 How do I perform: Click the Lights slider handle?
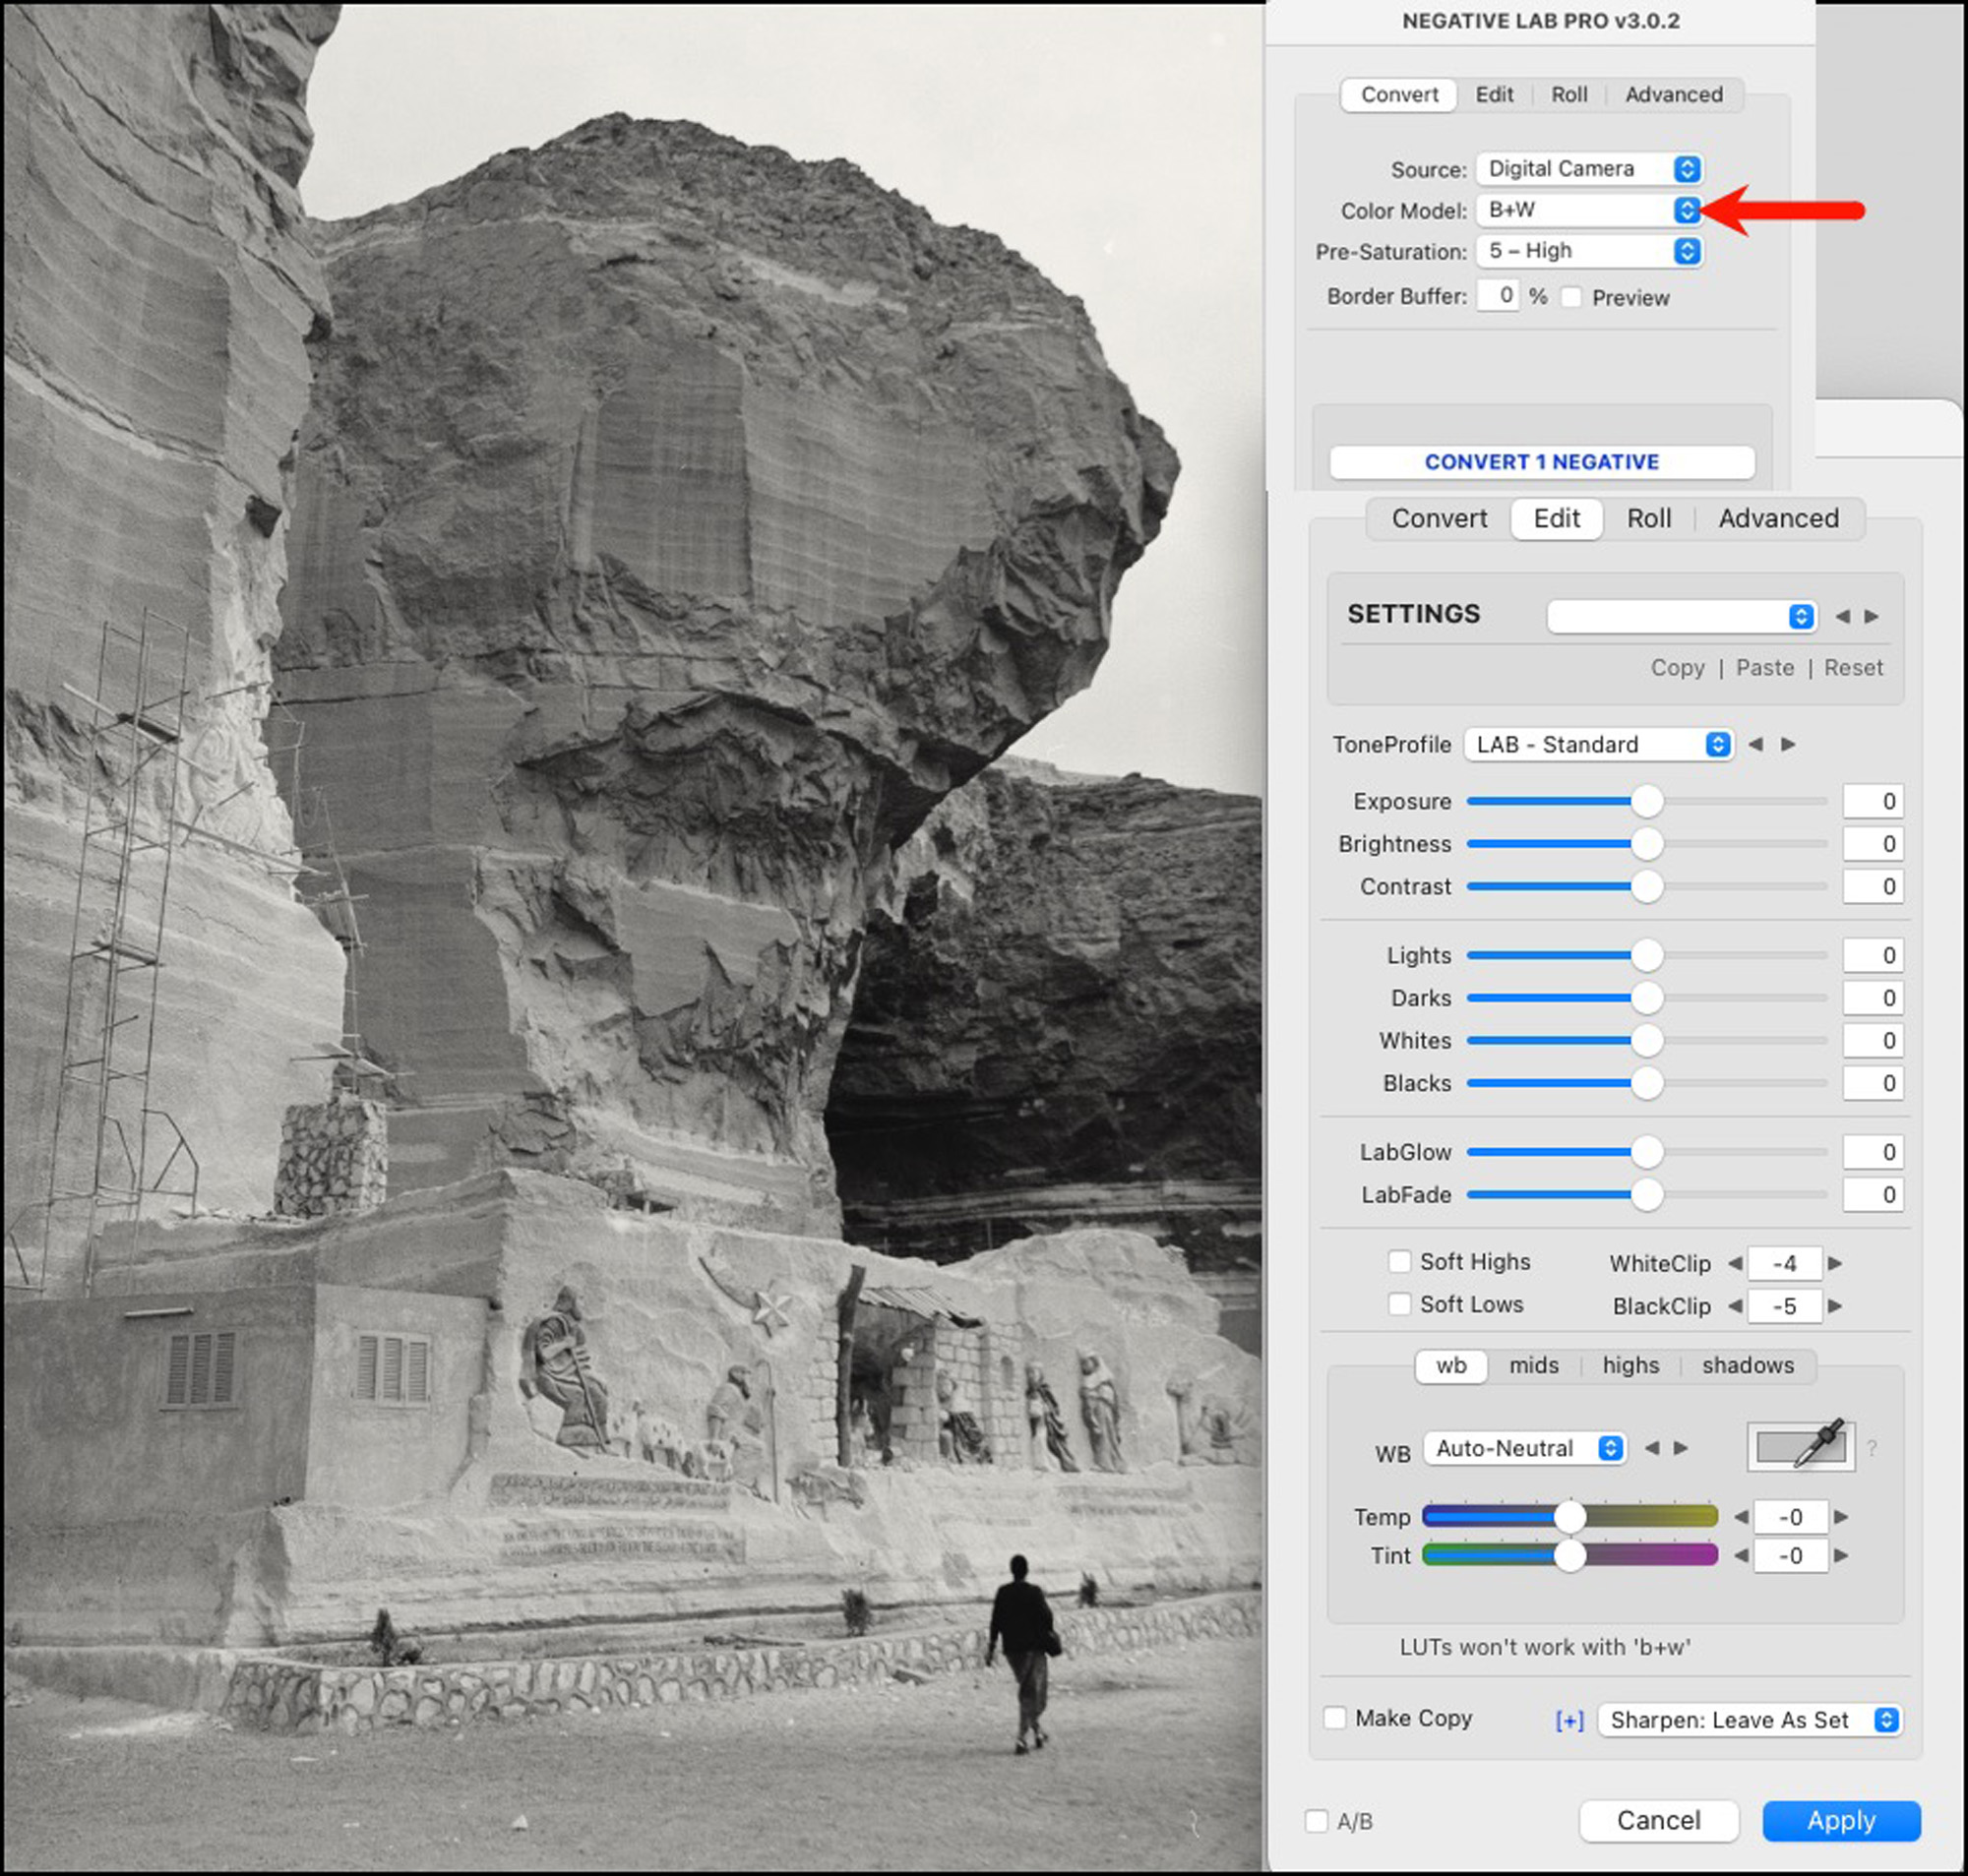tap(1646, 955)
